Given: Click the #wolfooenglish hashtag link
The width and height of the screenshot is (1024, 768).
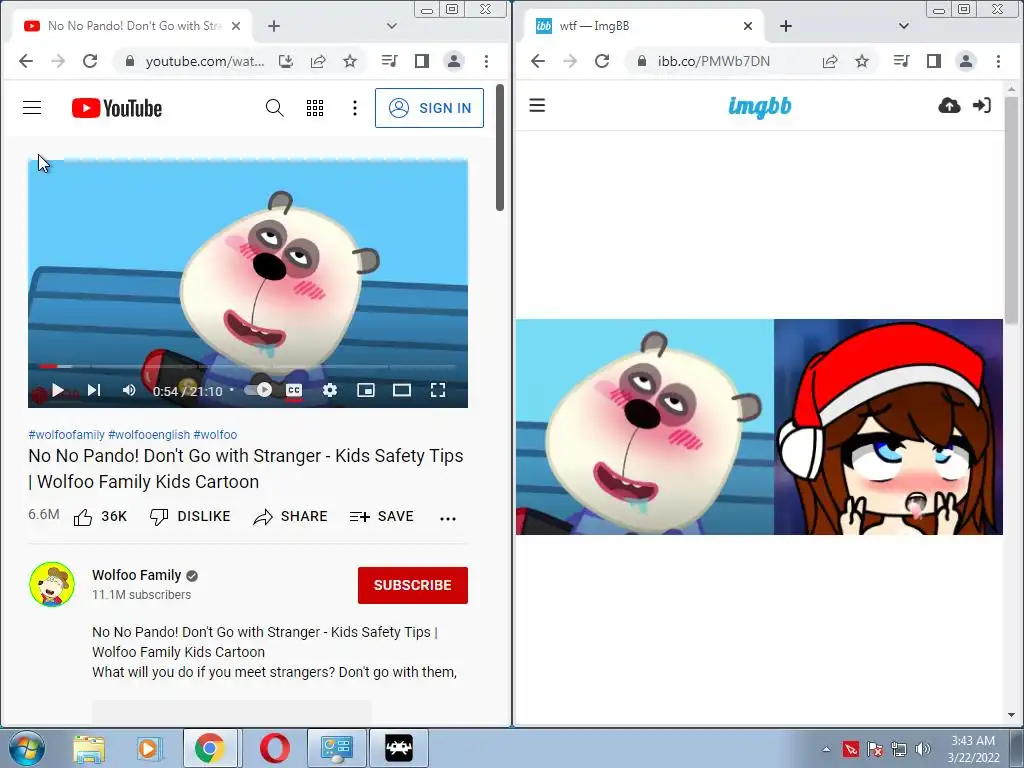Looking at the screenshot, I should pos(149,434).
